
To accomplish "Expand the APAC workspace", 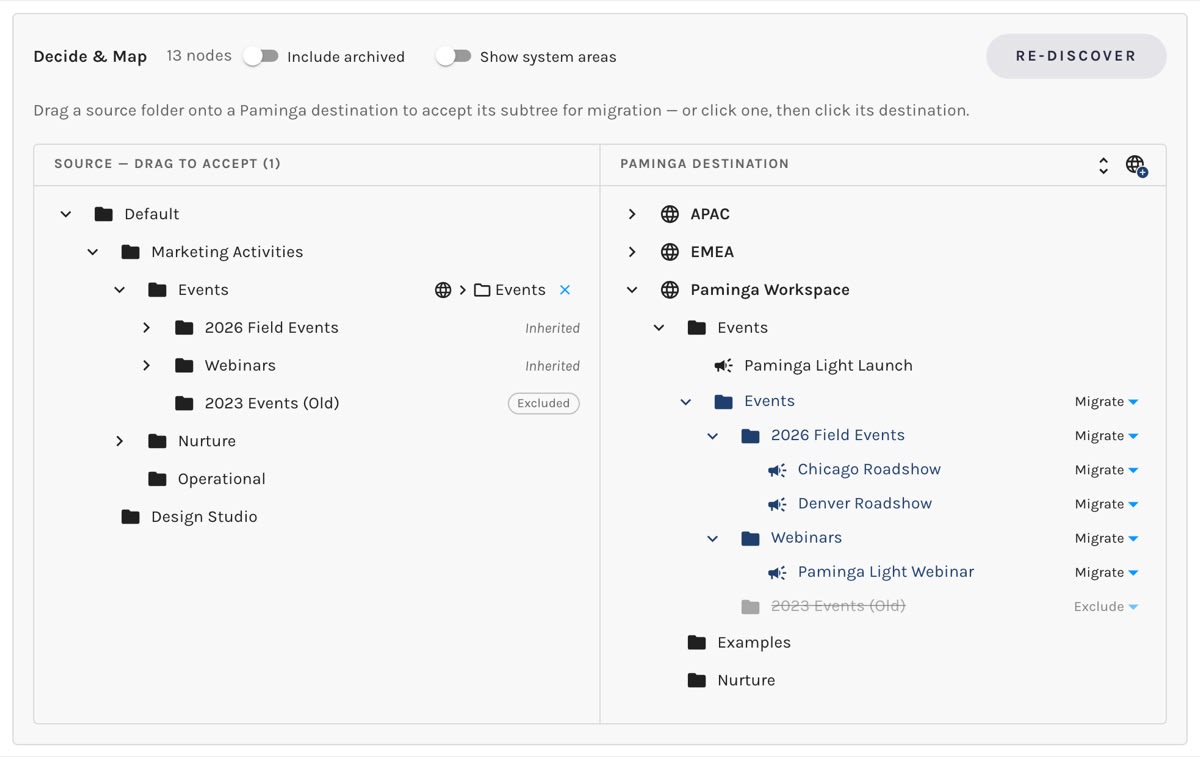I will click(632, 214).
